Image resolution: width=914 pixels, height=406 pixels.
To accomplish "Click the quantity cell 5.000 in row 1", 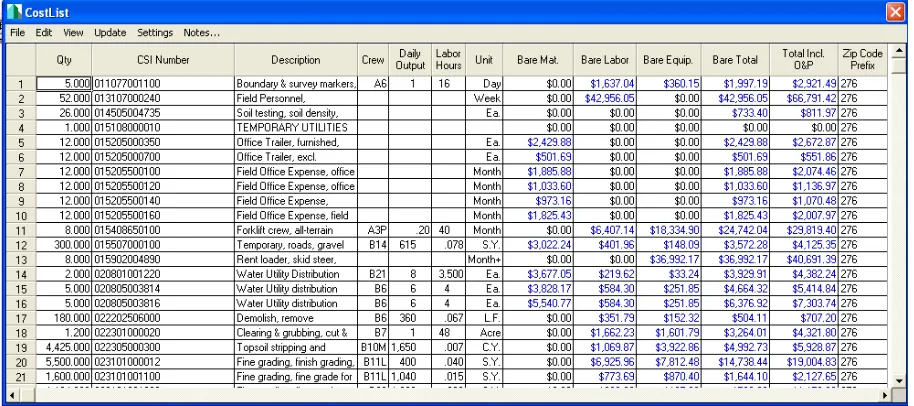I will coord(64,84).
